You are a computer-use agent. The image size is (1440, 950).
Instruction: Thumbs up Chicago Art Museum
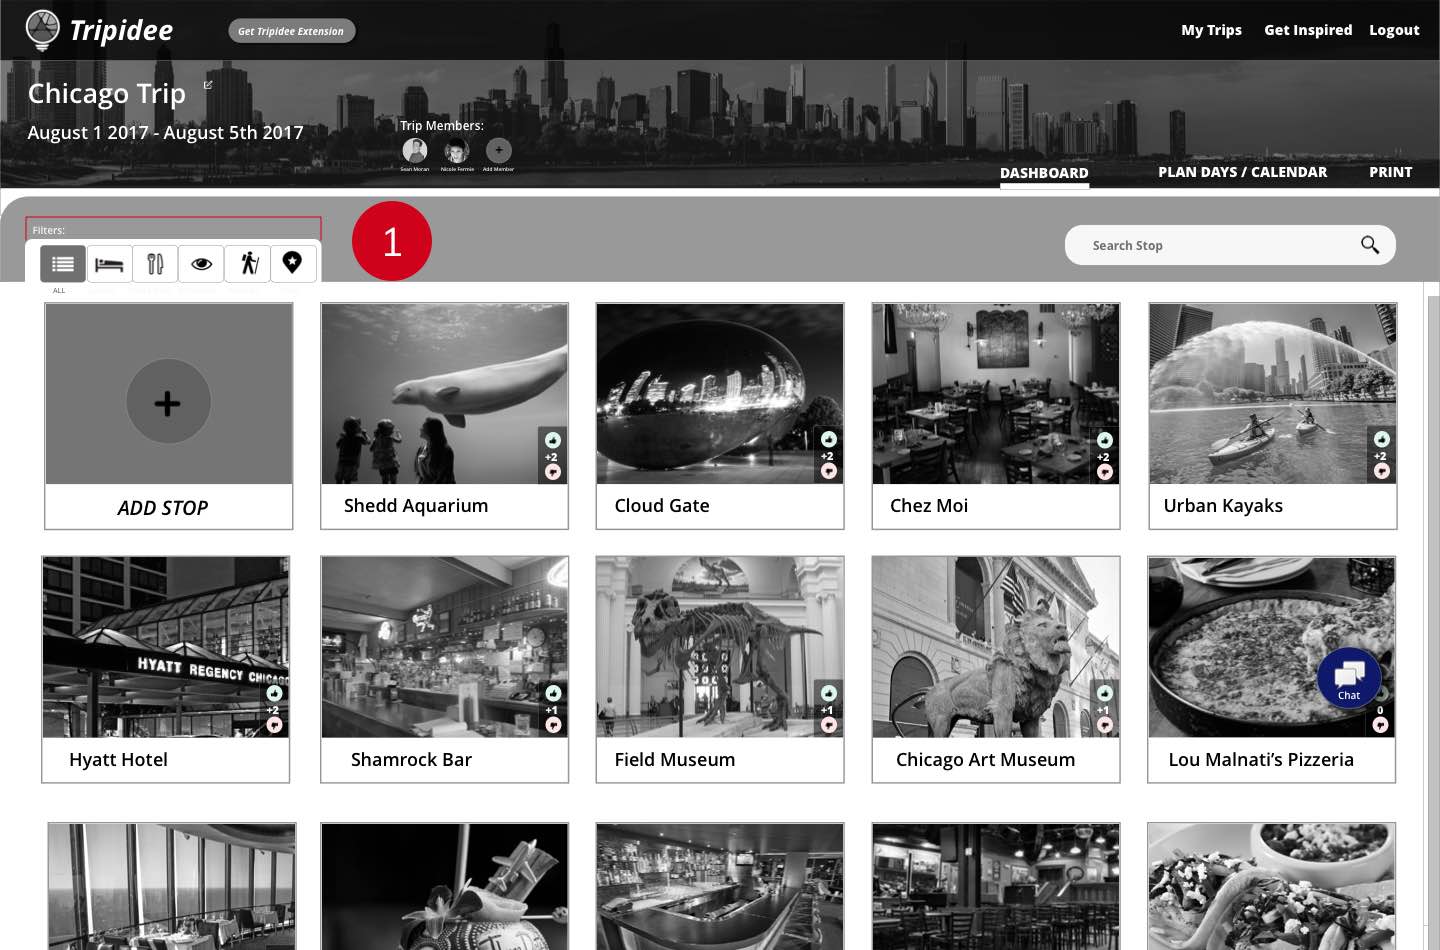click(x=1104, y=694)
